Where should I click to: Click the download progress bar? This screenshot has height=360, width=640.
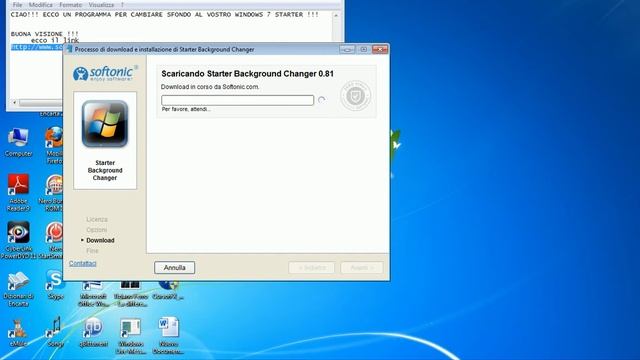(x=238, y=100)
